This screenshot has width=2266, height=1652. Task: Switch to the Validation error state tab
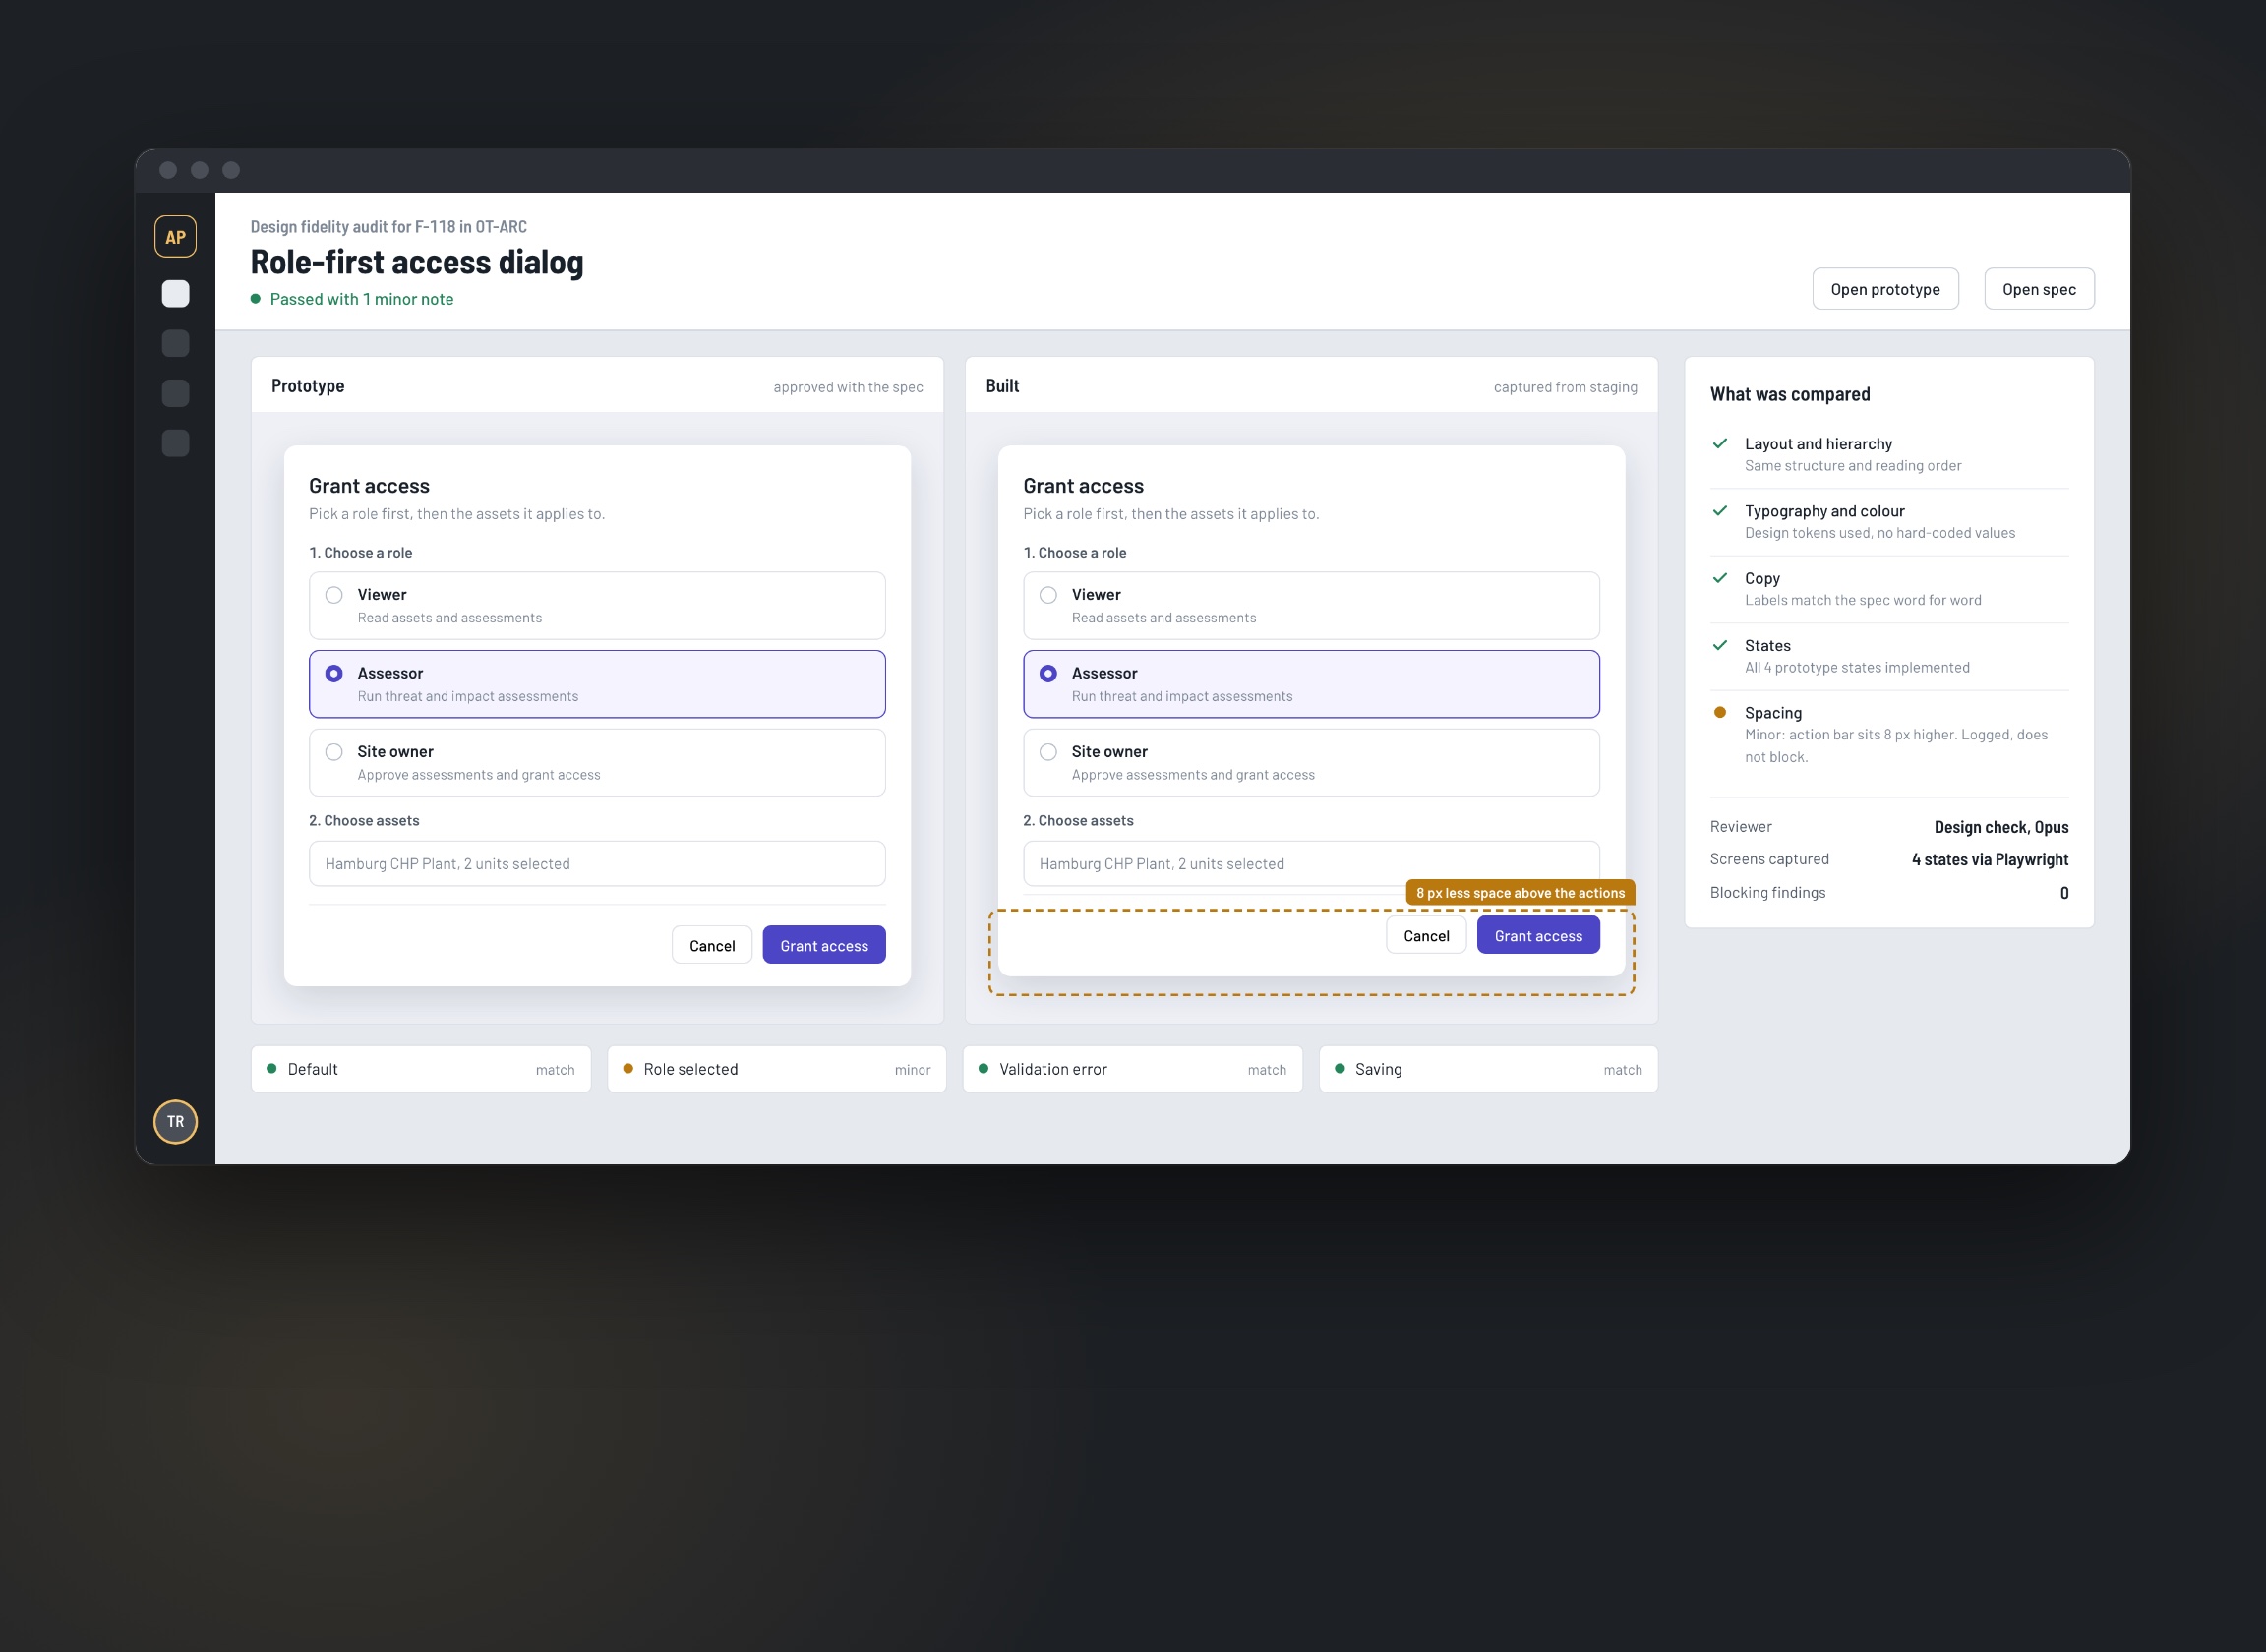tap(1132, 1069)
